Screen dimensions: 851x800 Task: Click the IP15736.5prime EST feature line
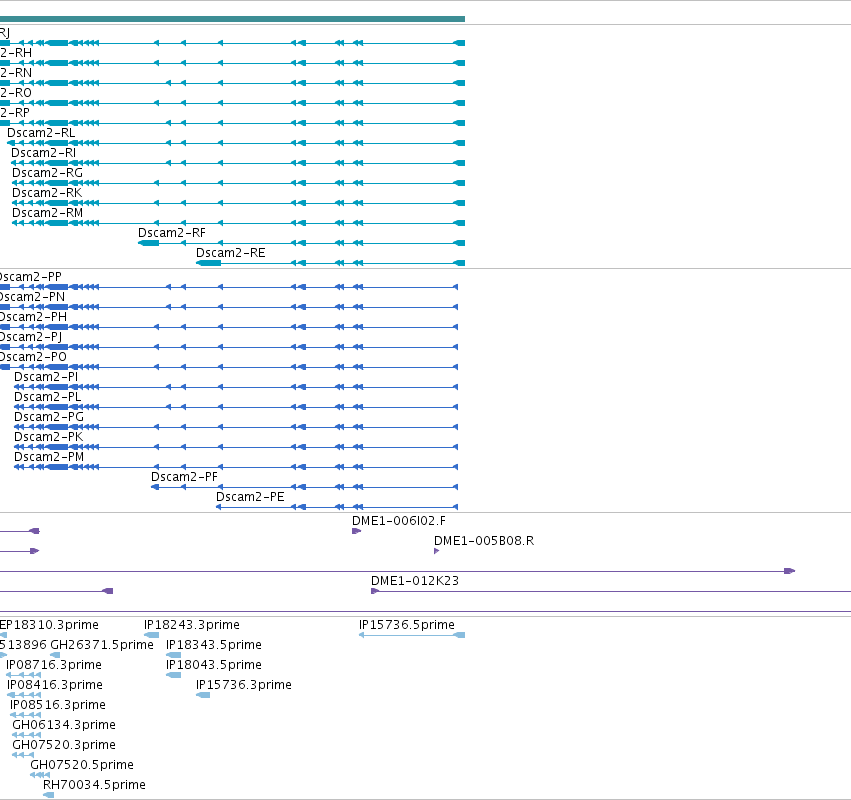[x=412, y=636]
